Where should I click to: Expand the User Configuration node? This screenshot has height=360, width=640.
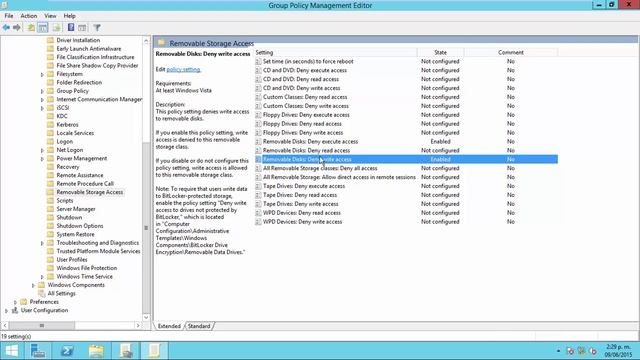pos(6,311)
